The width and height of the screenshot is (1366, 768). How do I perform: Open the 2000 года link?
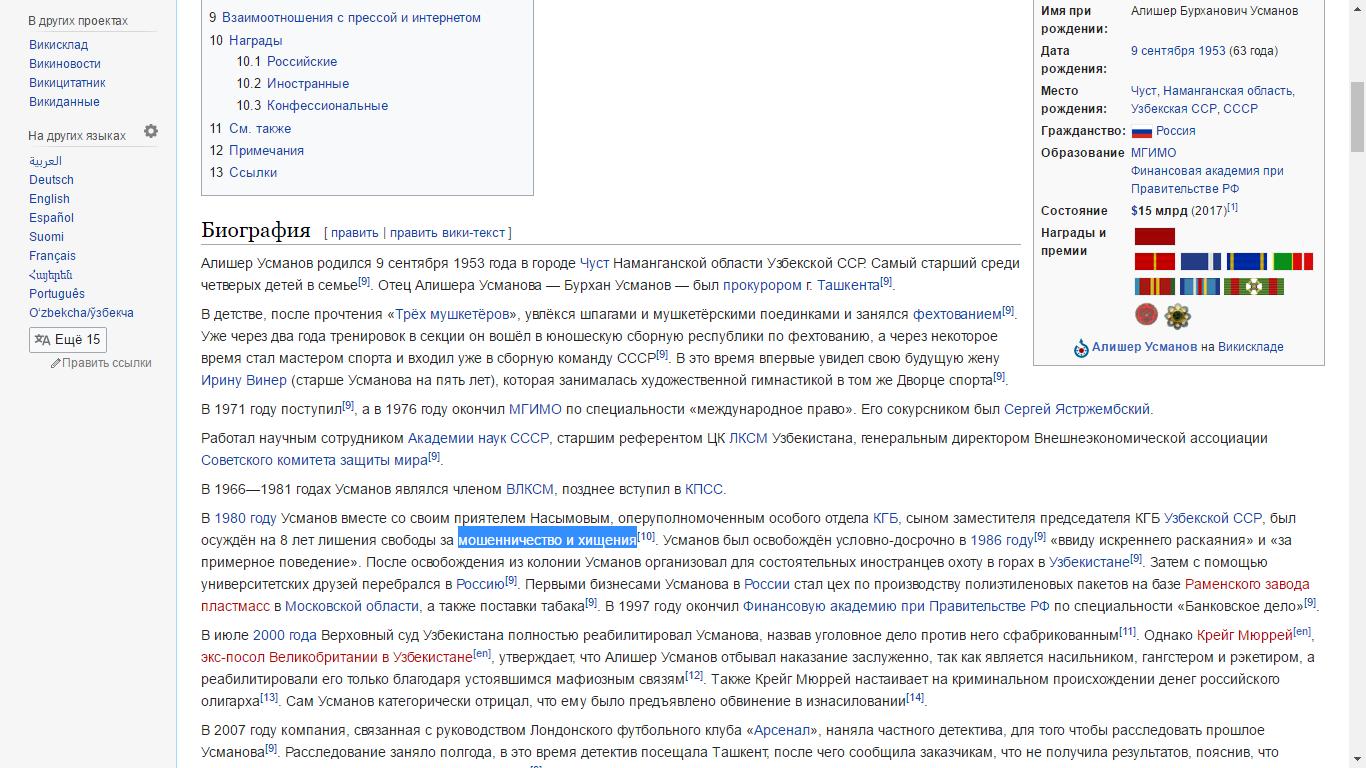(x=285, y=635)
